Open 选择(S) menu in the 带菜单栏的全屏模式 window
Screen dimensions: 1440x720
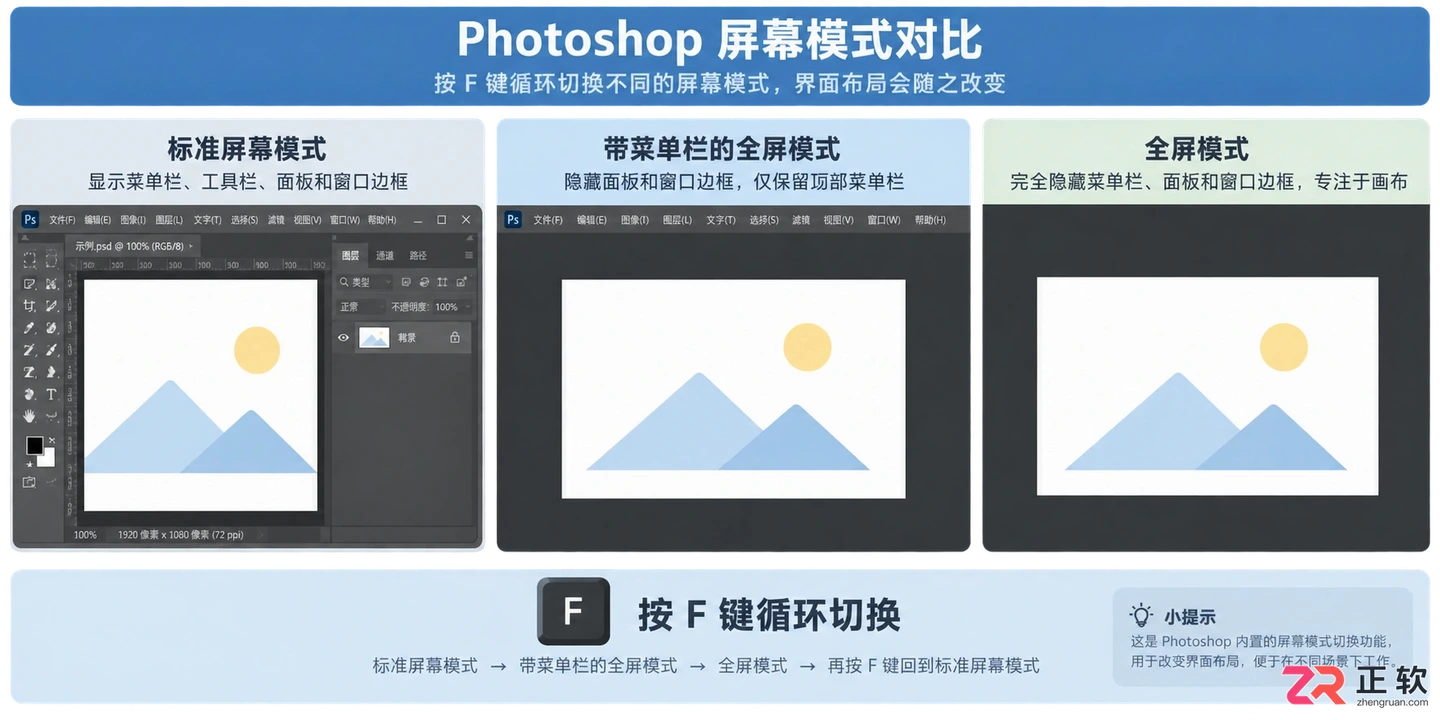(764, 220)
